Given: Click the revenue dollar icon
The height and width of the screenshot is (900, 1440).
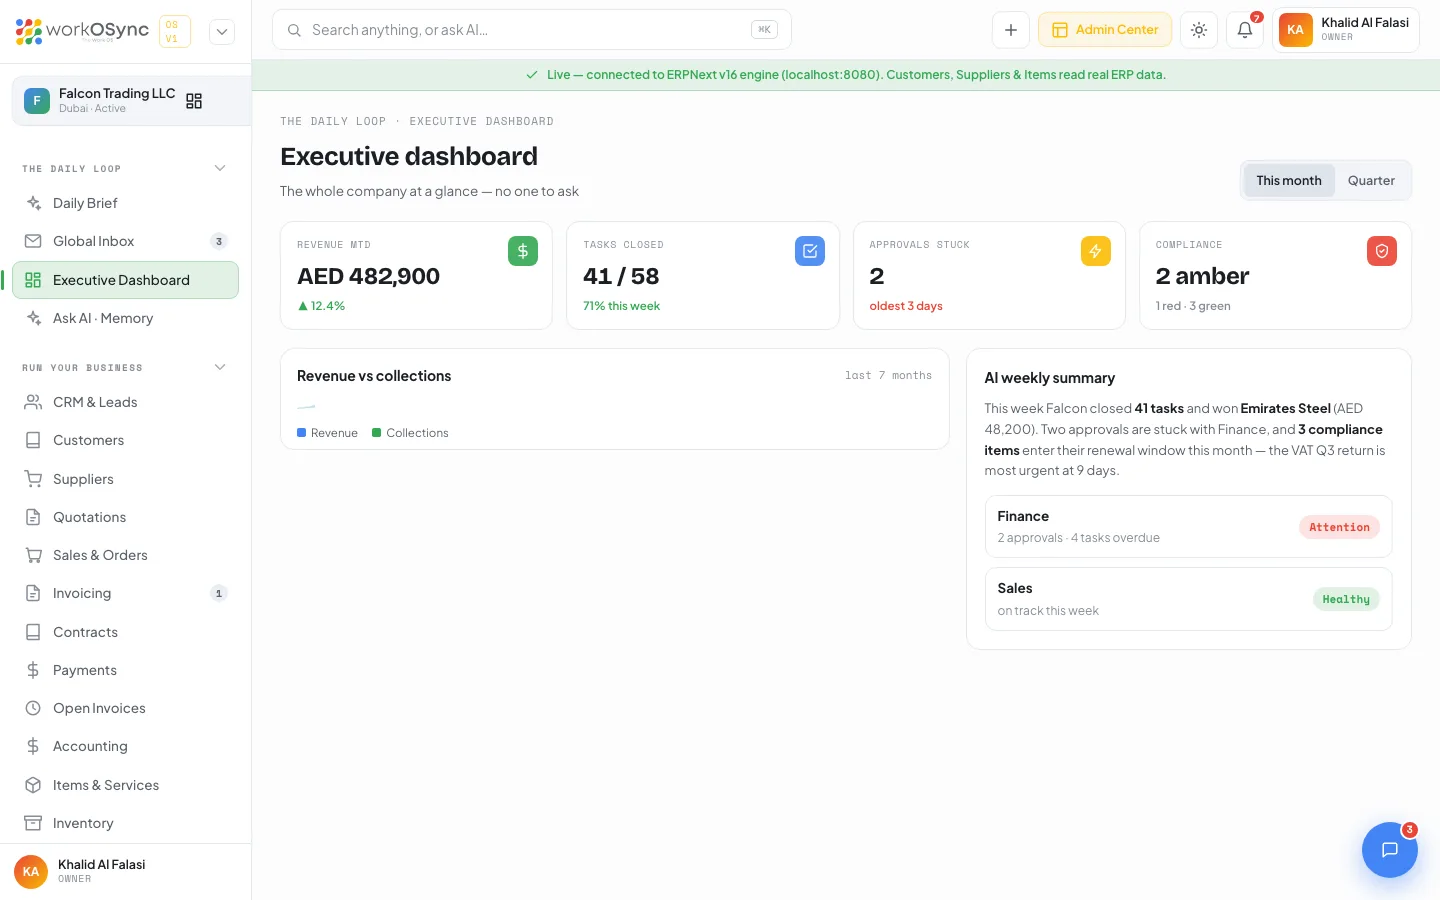Looking at the screenshot, I should pos(523,251).
